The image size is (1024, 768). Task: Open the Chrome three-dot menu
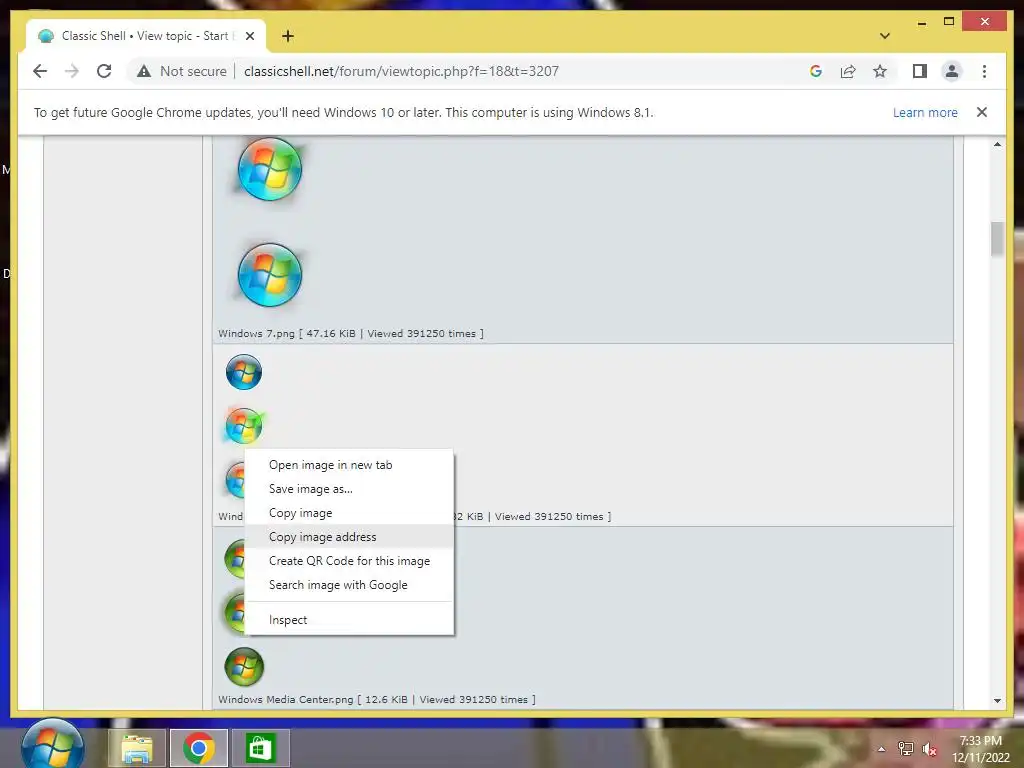[984, 71]
